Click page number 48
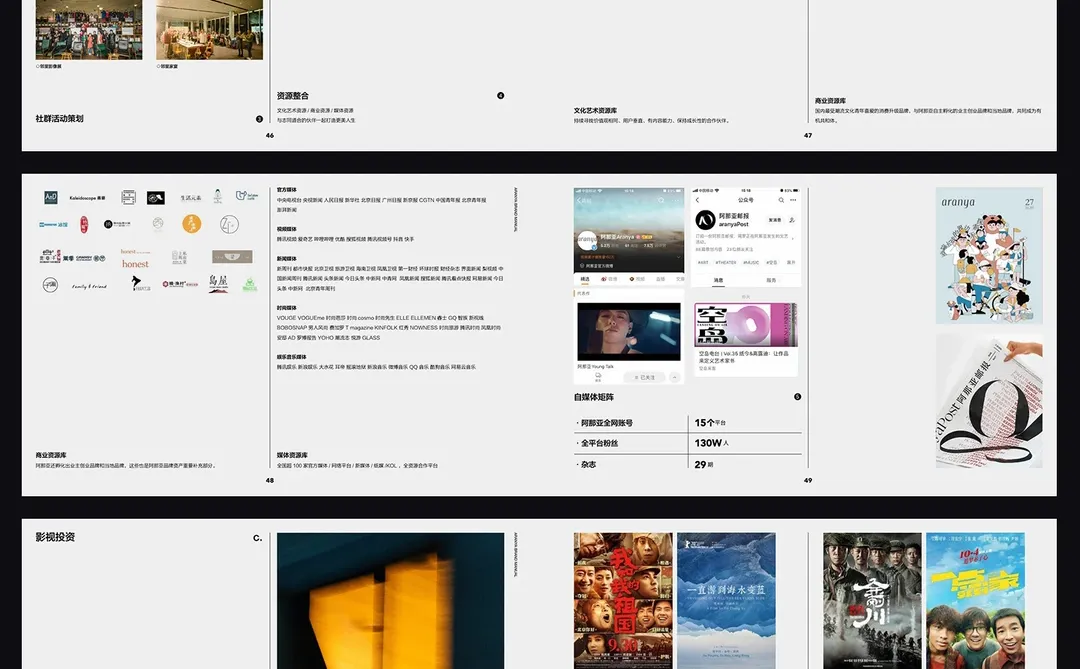The width and height of the screenshot is (1080, 669). [x=270, y=480]
